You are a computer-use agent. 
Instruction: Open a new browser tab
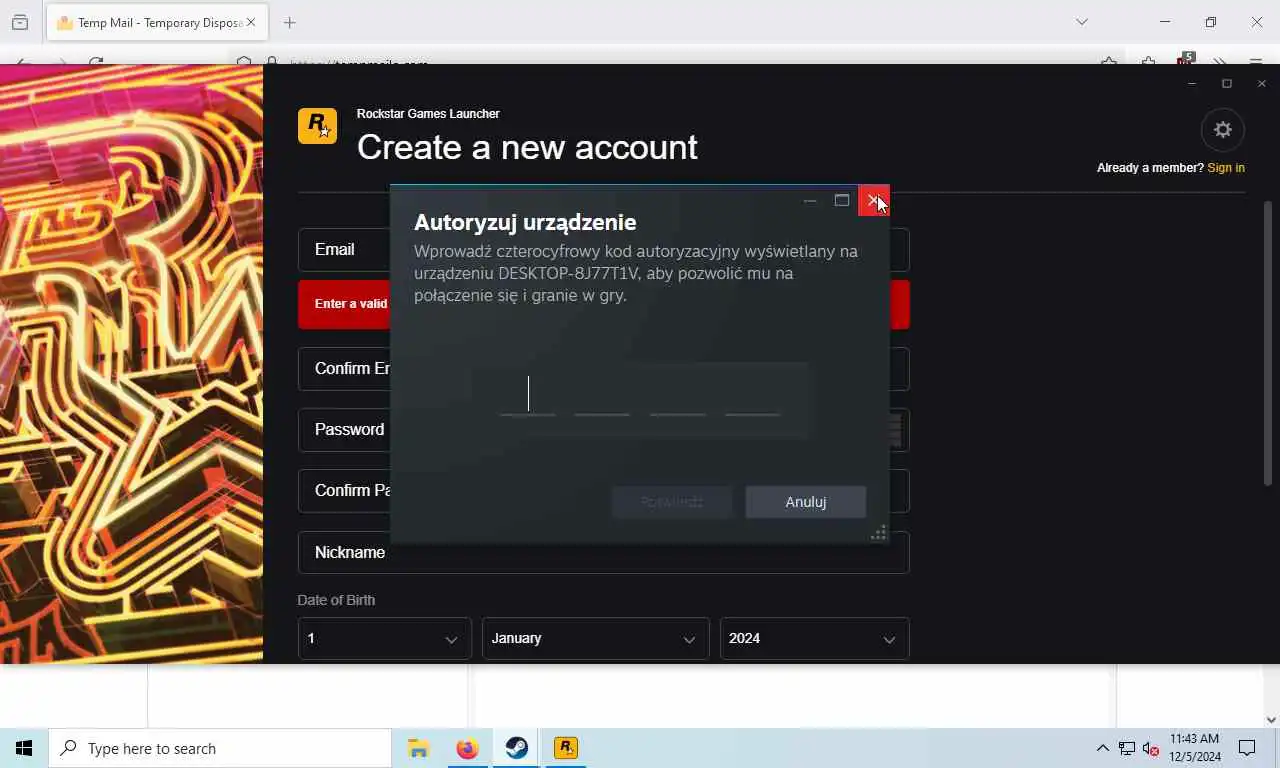tap(290, 22)
